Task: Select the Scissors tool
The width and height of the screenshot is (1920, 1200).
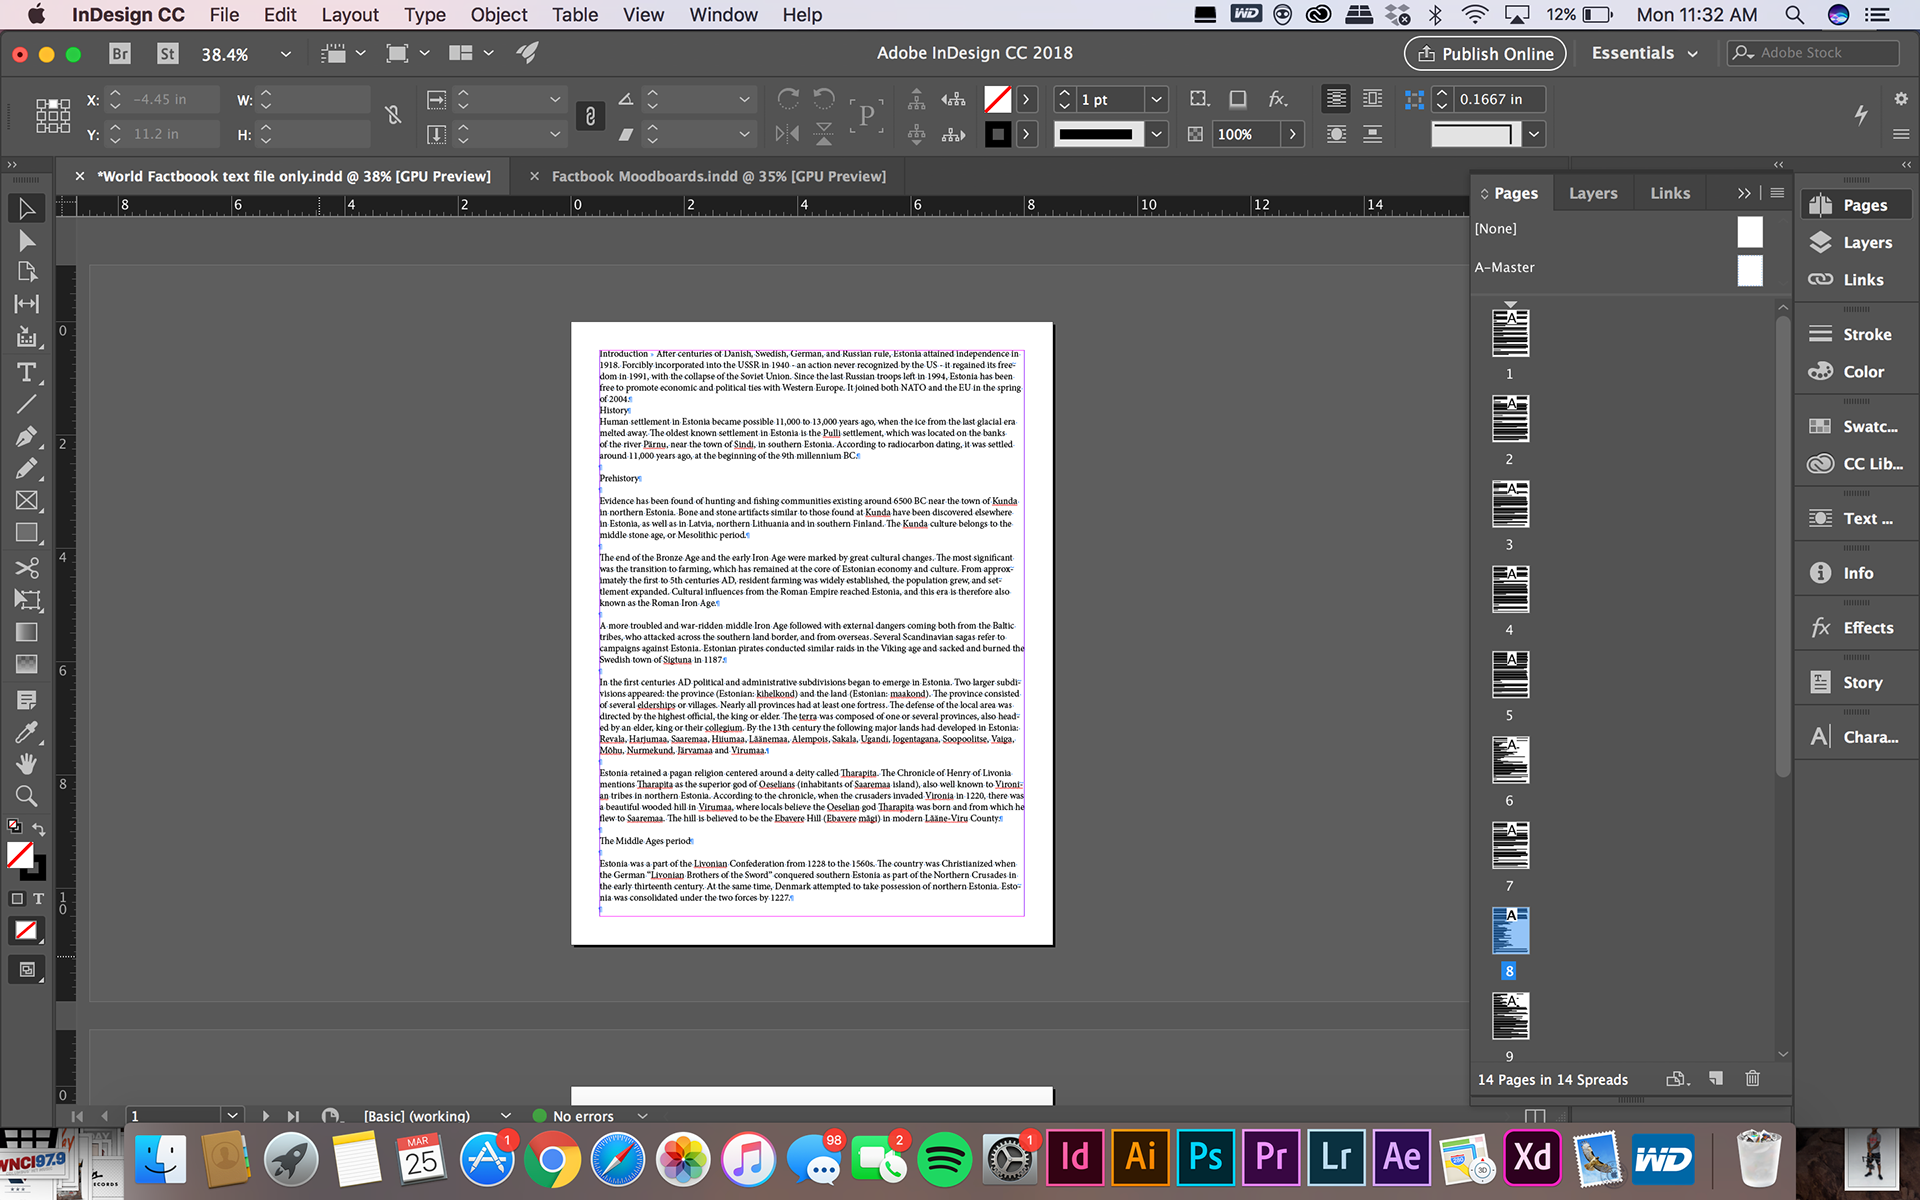Action: (27, 568)
